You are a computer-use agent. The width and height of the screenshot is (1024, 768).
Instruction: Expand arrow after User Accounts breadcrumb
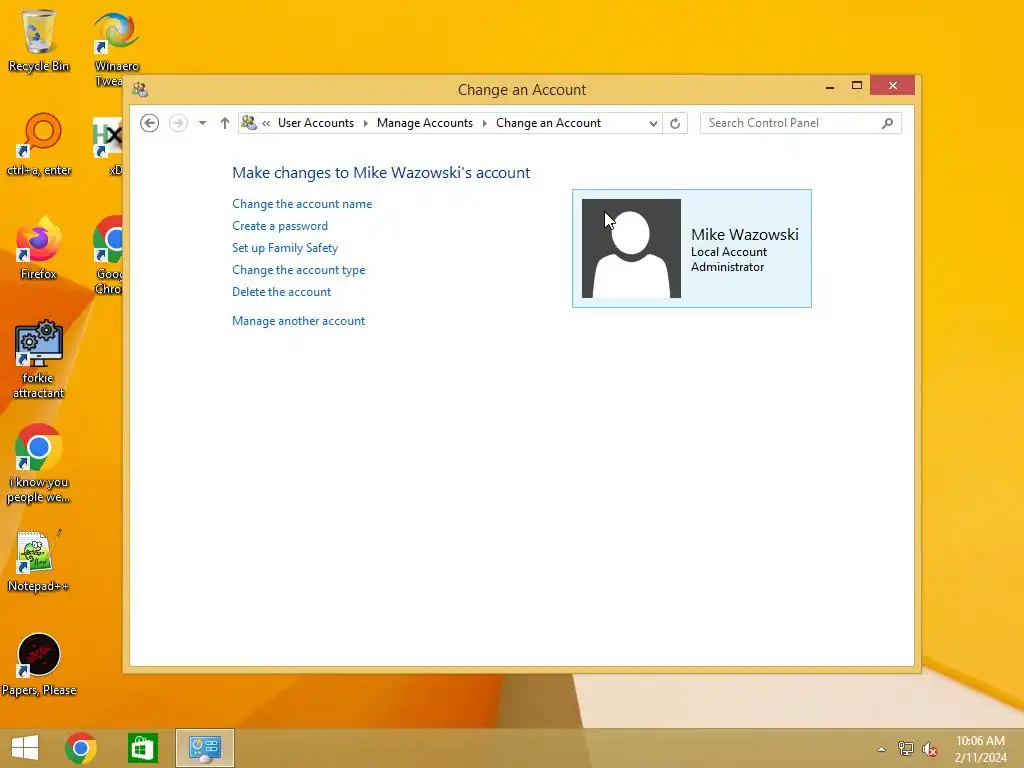tap(366, 123)
